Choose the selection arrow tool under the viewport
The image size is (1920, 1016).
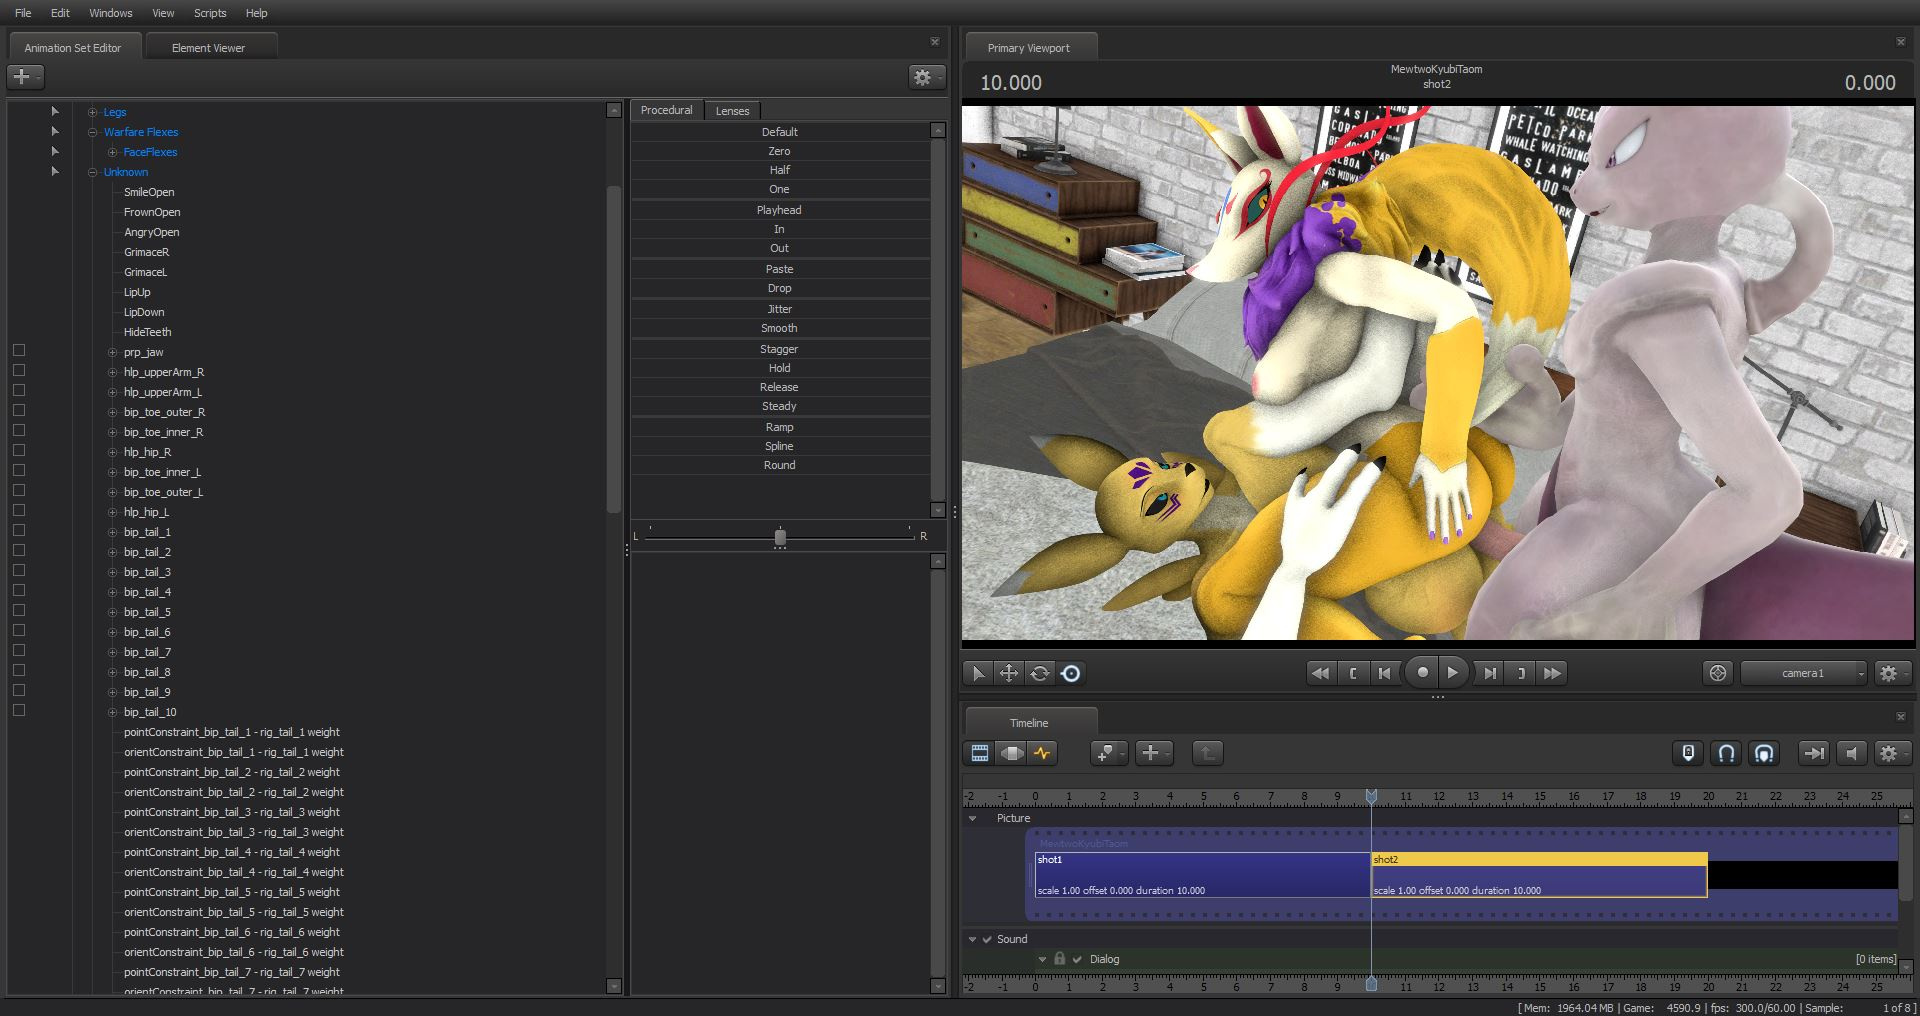click(x=978, y=673)
